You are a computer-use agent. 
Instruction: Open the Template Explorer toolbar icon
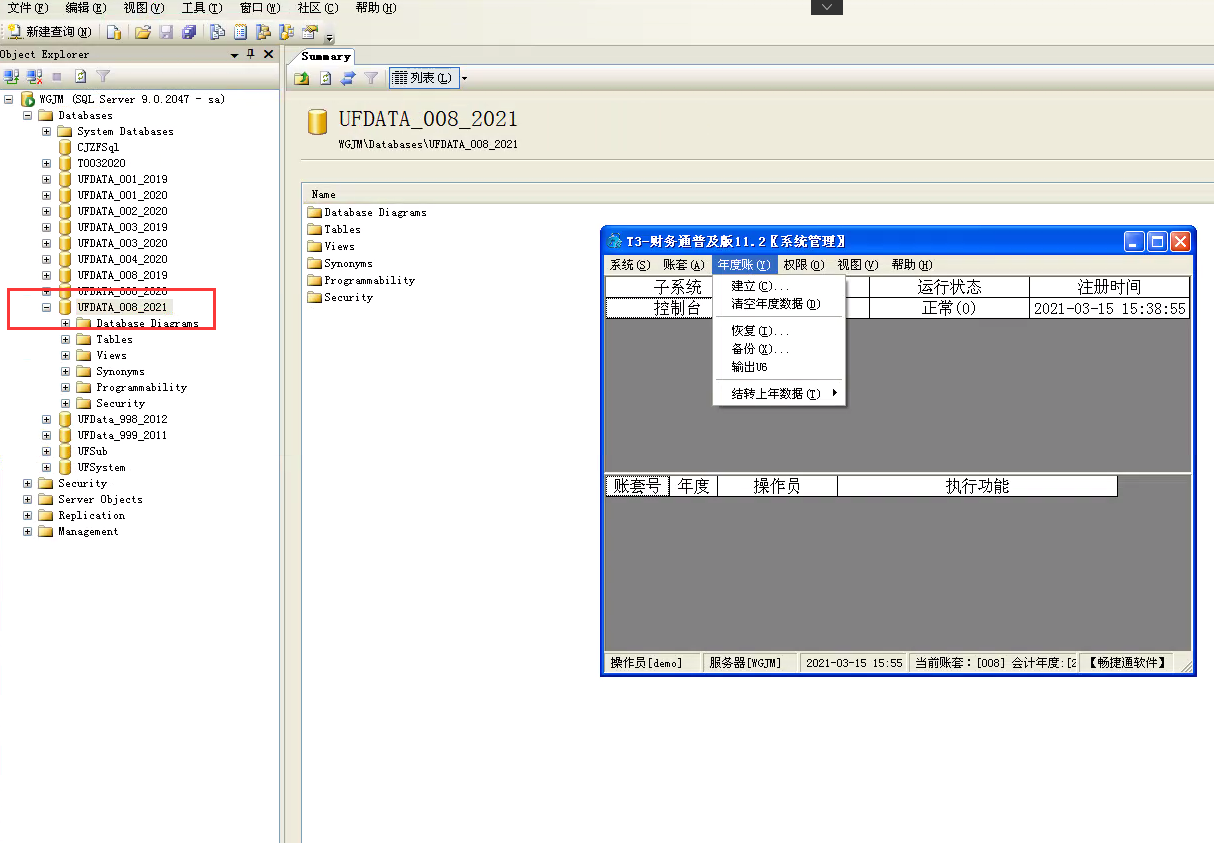pyautogui.click(x=287, y=32)
